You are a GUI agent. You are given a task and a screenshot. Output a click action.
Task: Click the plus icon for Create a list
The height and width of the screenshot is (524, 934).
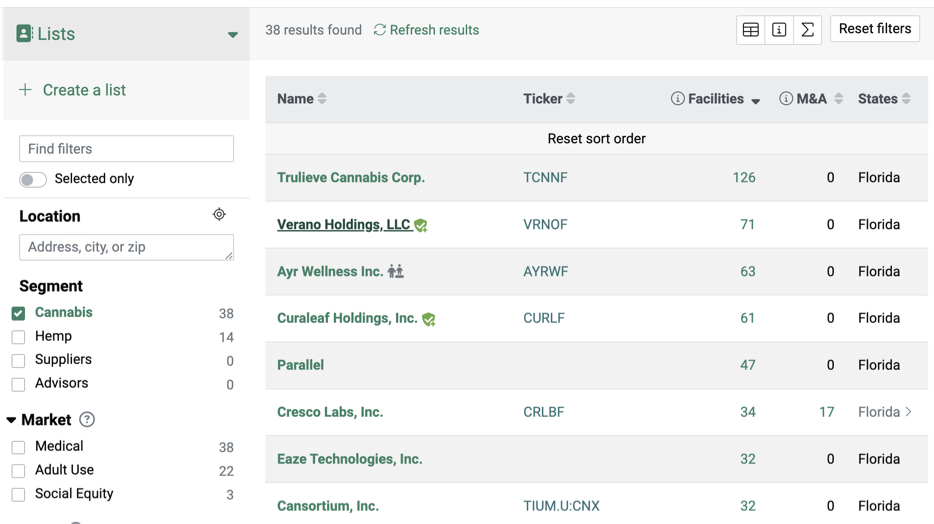coord(25,90)
